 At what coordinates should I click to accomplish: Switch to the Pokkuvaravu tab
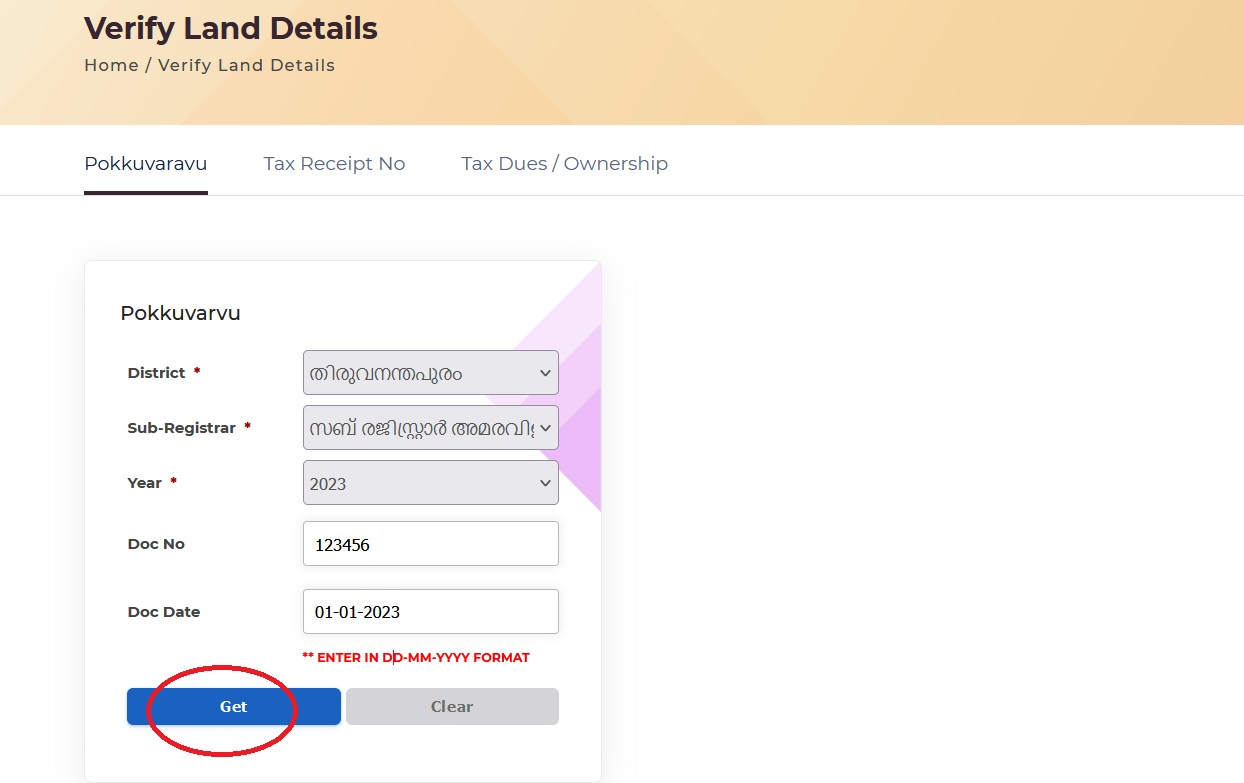tap(145, 163)
